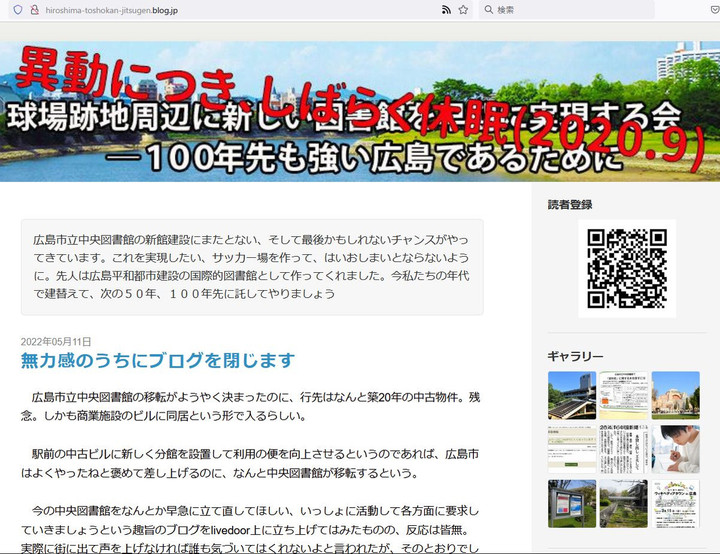Click the URL in the address bar
This screenshot has height=554, width=720.
(x=112, y=9)
